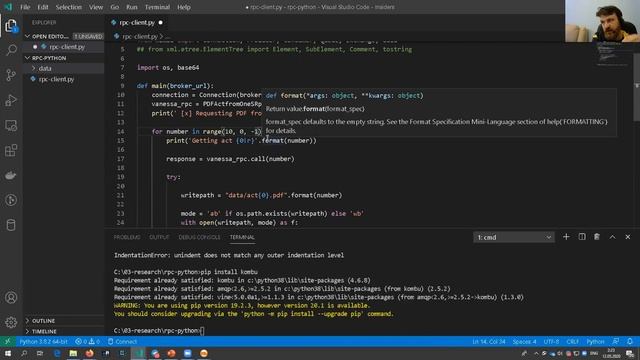Viewport: 640px width, 360px height.
Task: Click the feedback icon in status bar
Action: [x=616, y=341]
